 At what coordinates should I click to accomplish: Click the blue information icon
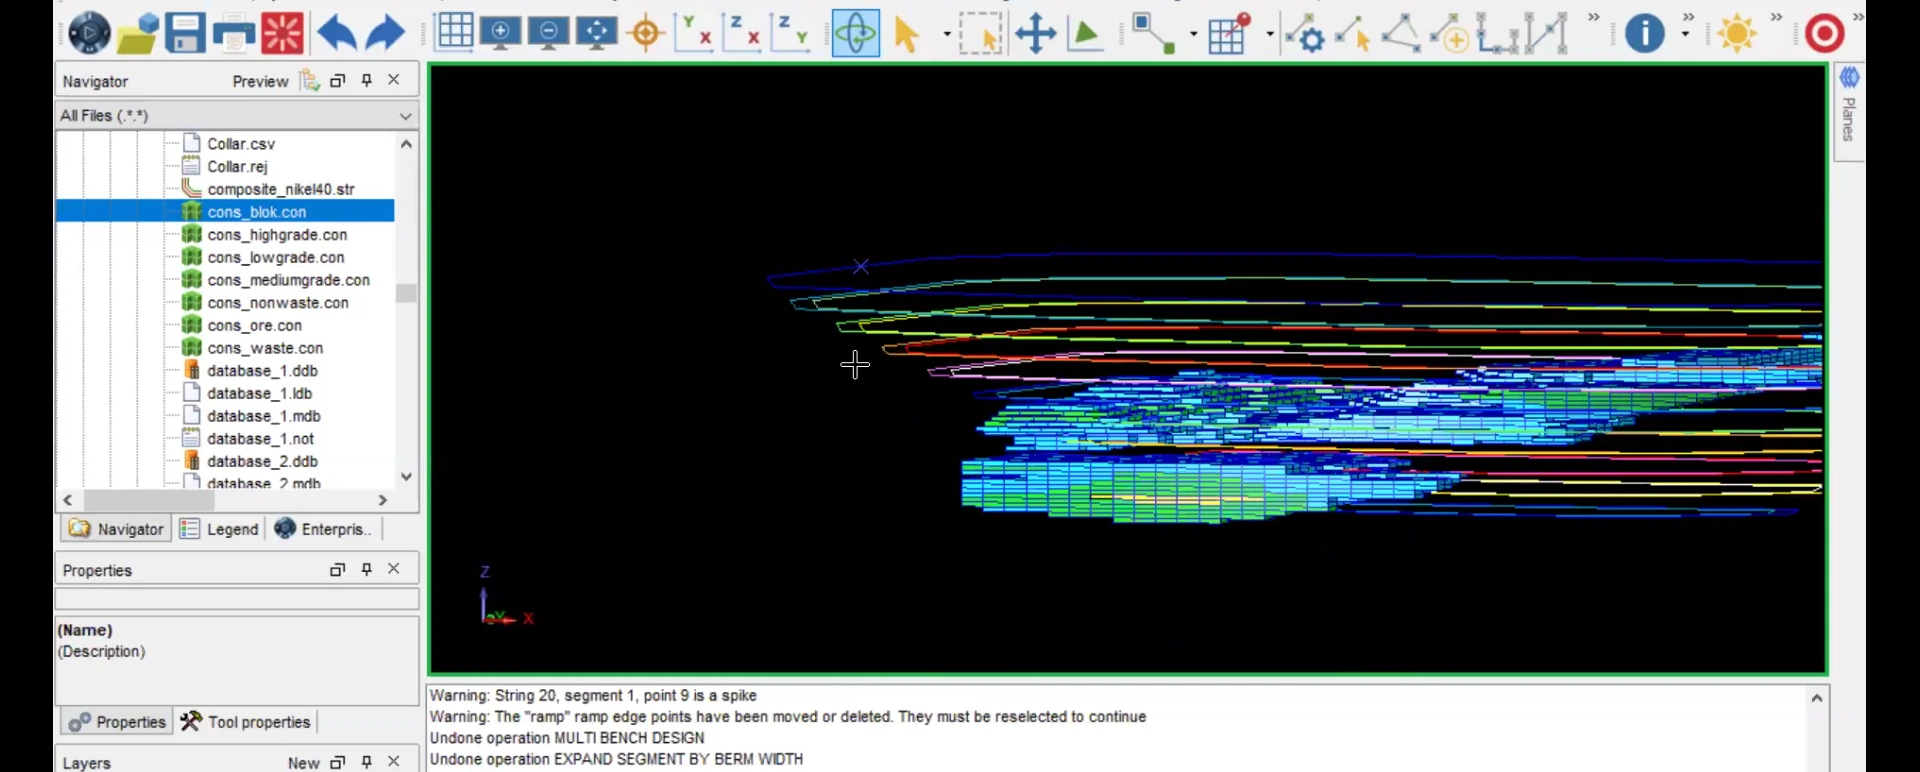click(1644, 33)
